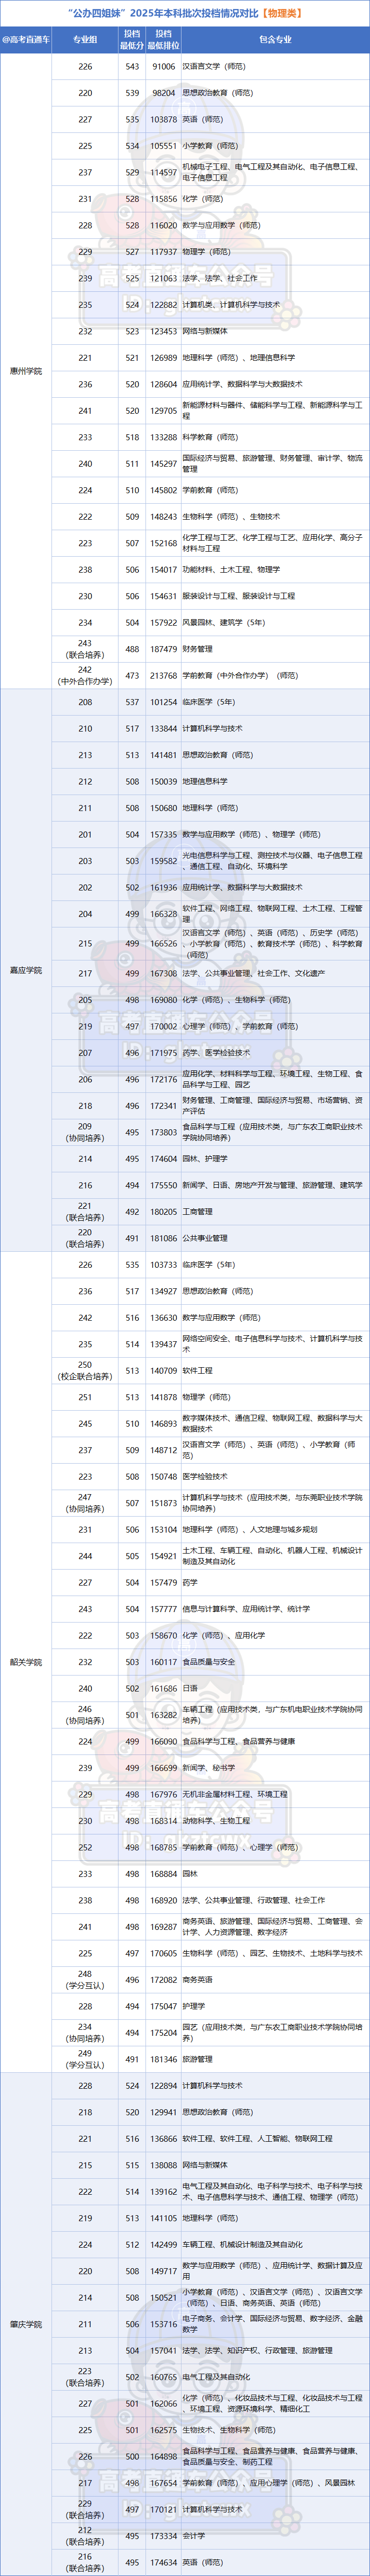
Task: Select rank value 157479 for 药学
Action: [x=163, y=1583]
